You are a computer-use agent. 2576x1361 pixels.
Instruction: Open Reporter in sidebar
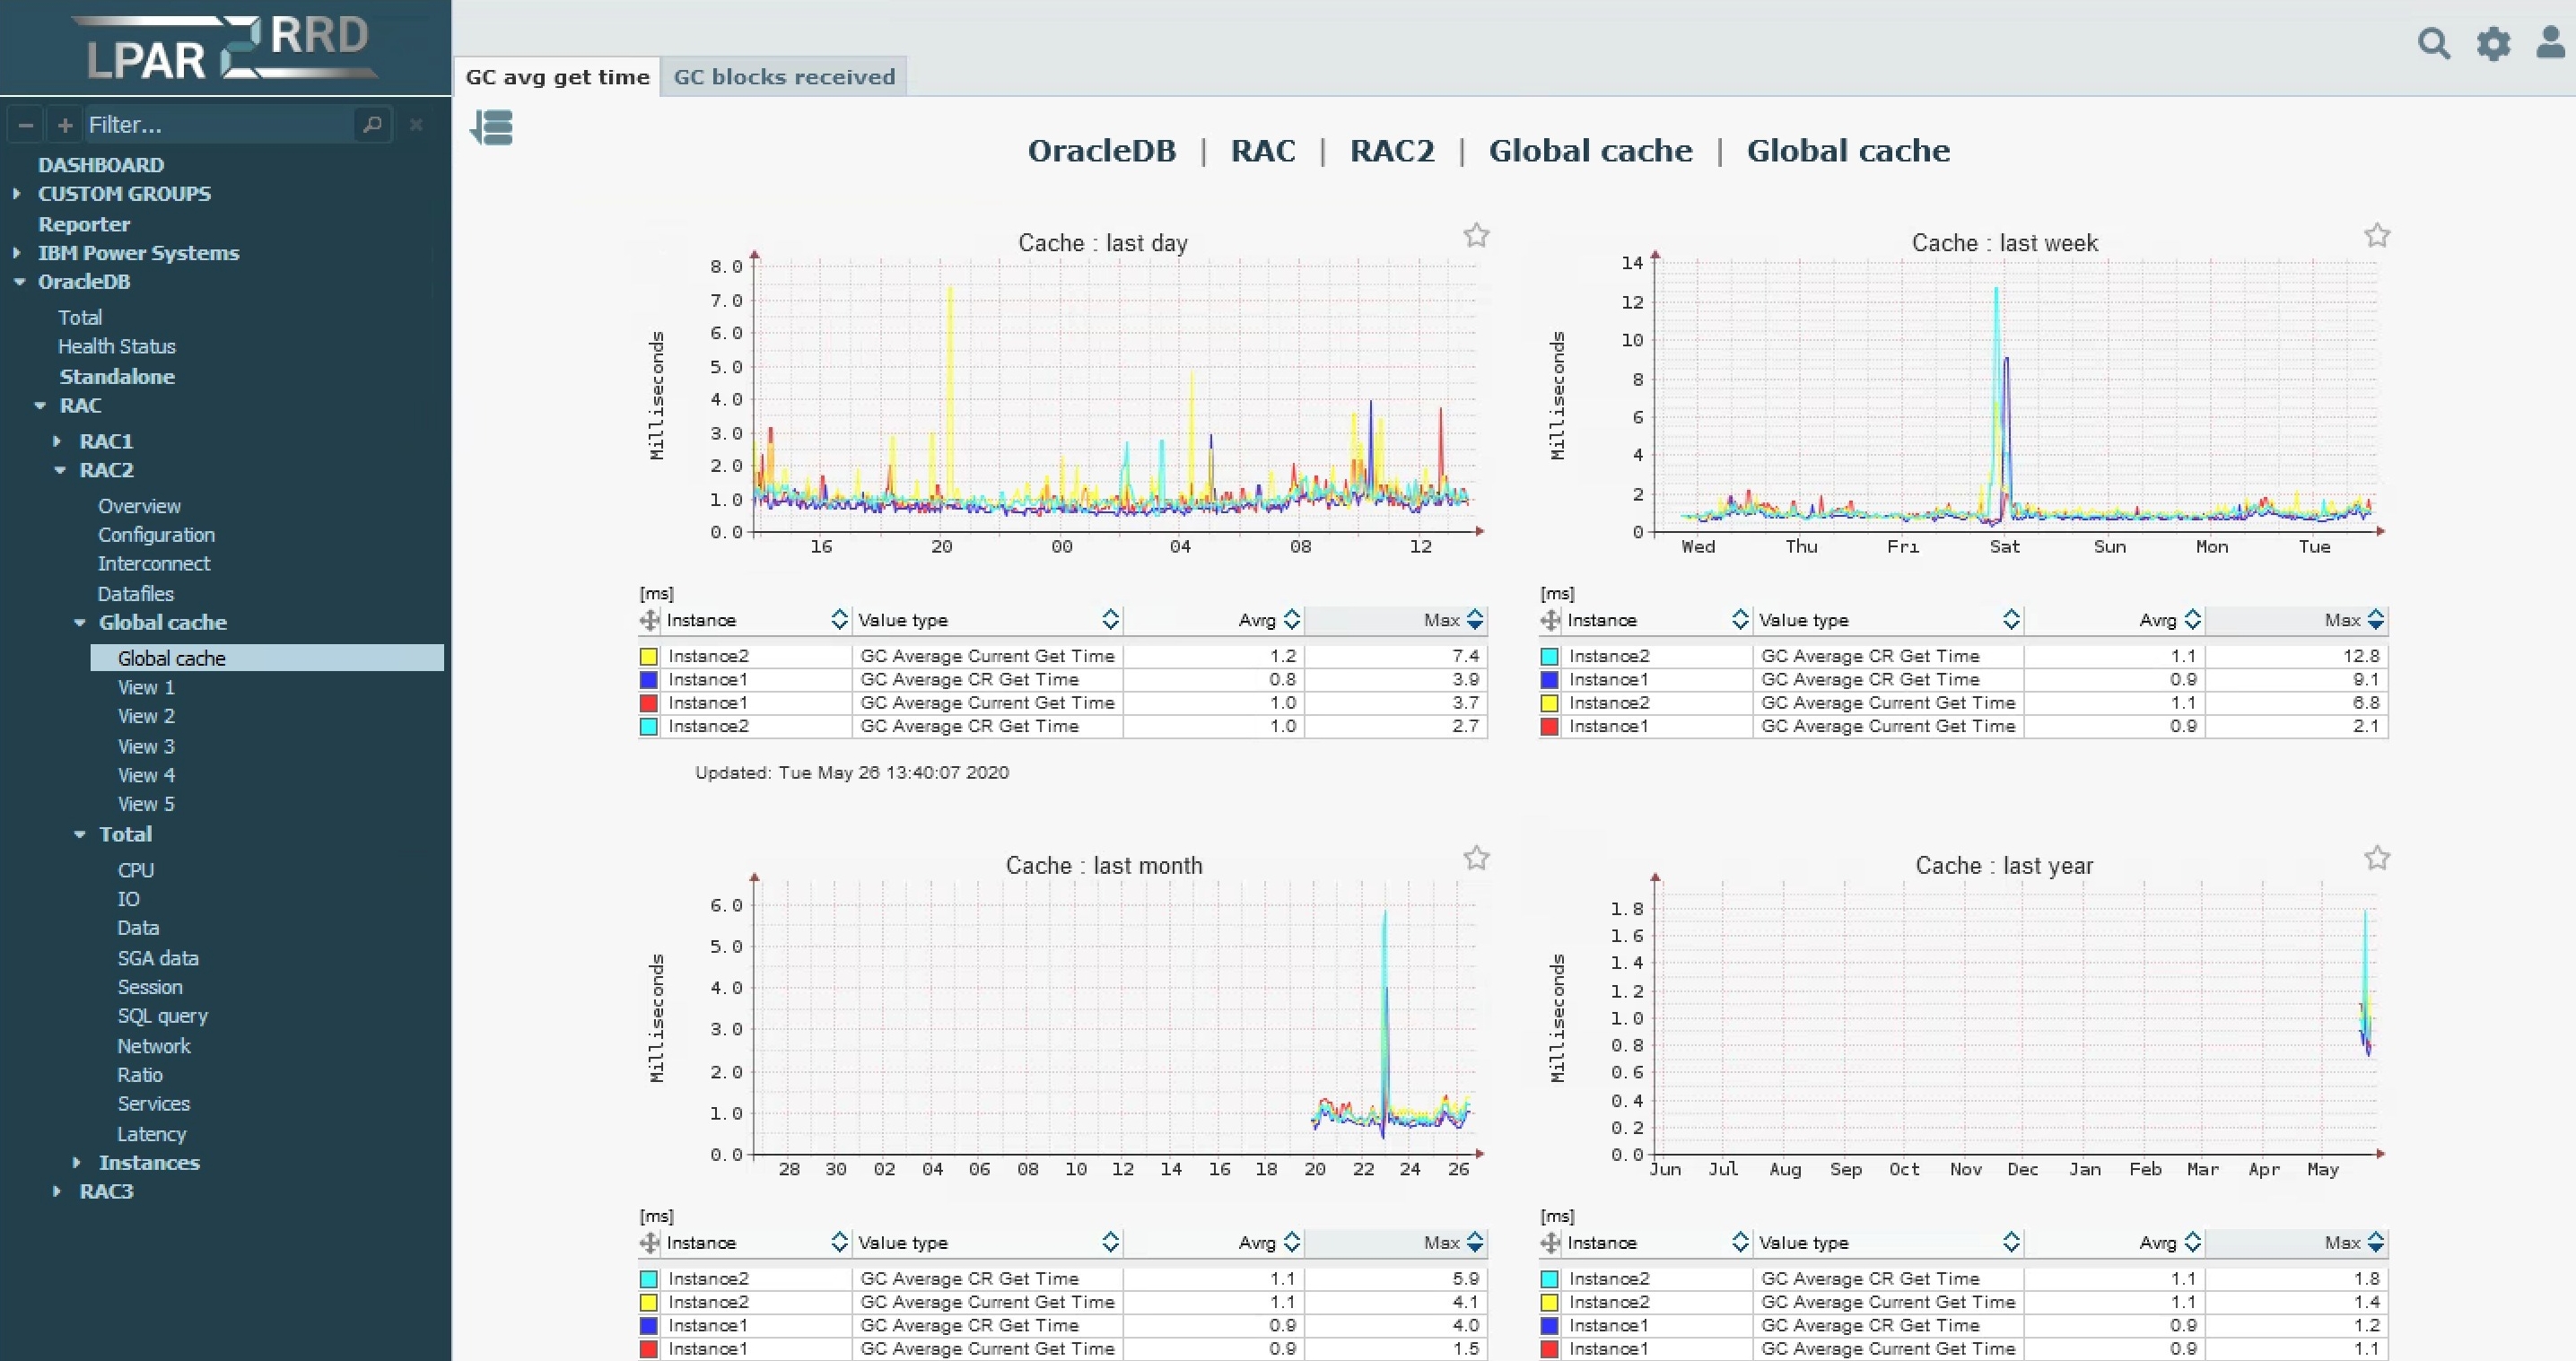[84, 224]
